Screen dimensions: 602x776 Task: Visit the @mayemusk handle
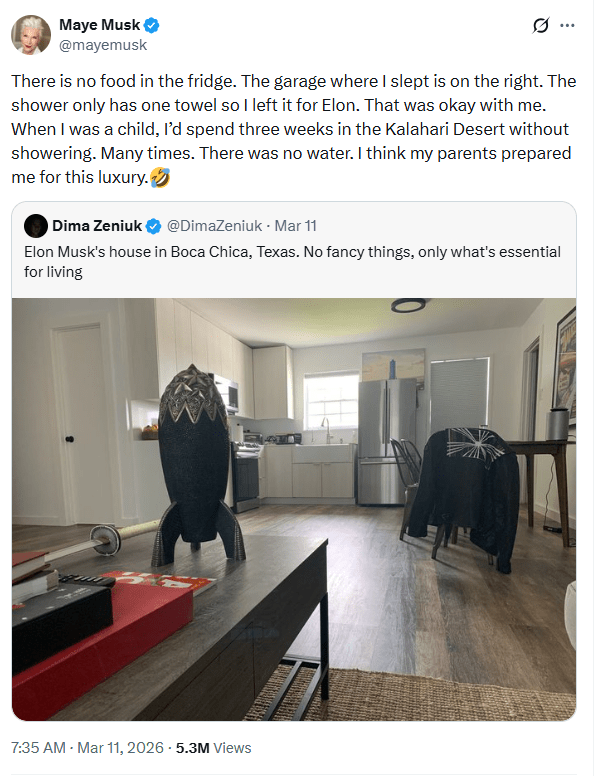click(x=103, y=45)
